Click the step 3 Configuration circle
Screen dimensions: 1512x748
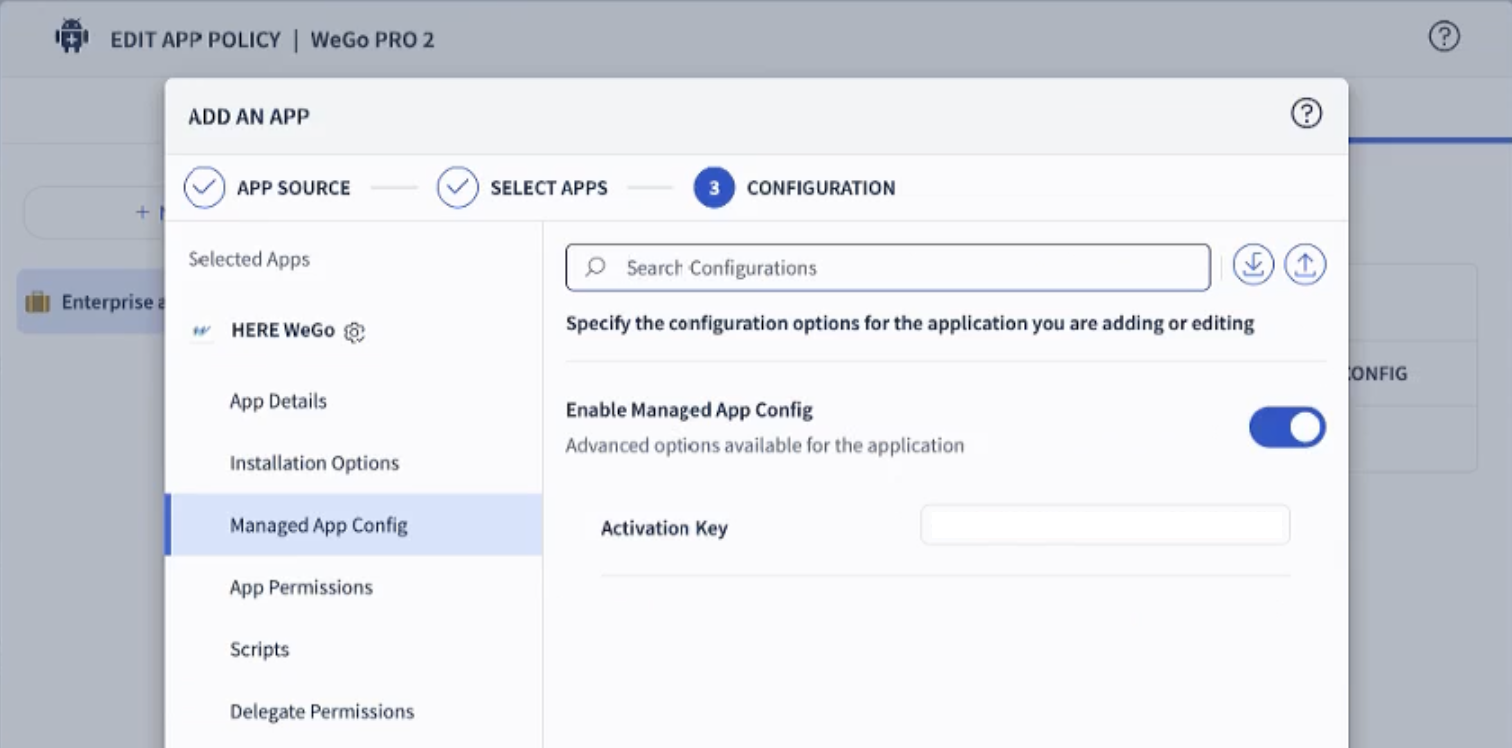click(714, 188)
